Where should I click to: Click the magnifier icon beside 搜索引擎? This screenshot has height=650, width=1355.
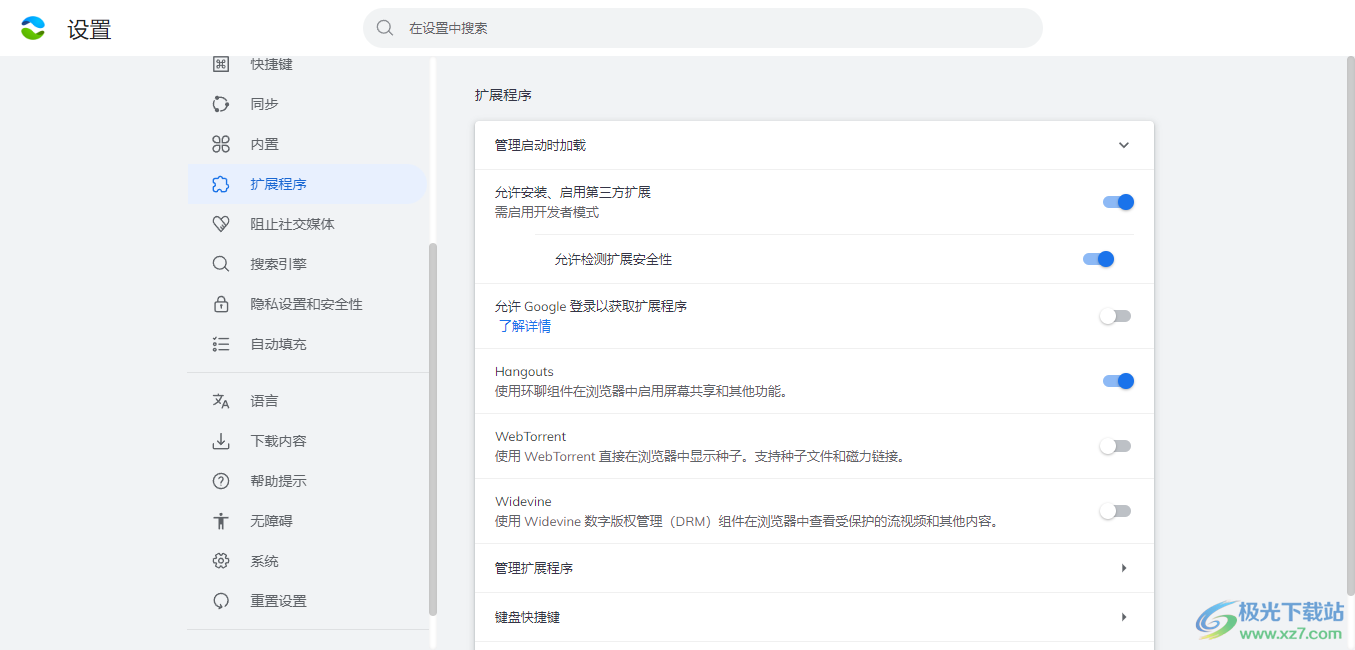[x=221, y=264]
